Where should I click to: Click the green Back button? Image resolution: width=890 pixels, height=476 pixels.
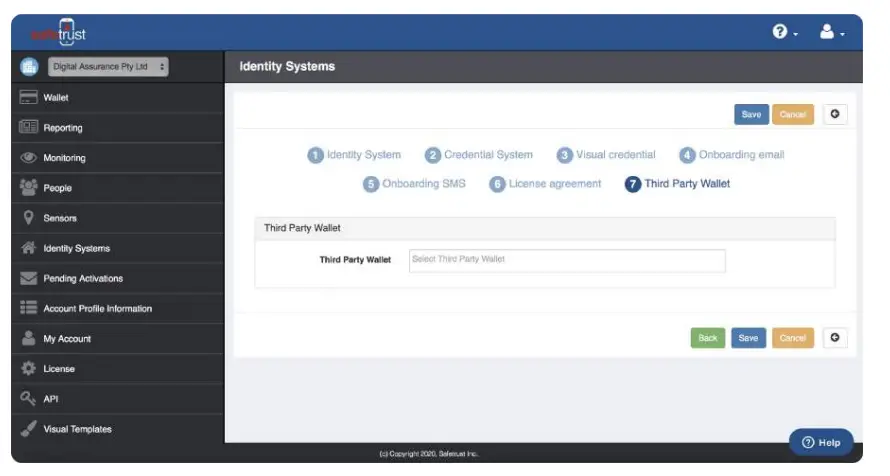coord(708,338)
